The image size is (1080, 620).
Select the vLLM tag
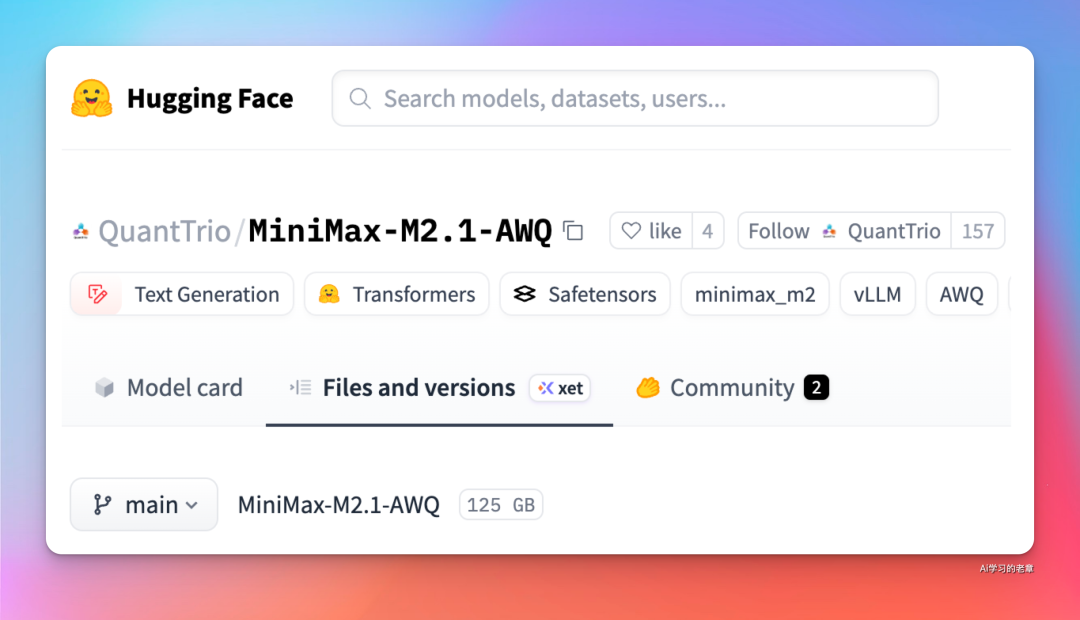coord(877,293)
